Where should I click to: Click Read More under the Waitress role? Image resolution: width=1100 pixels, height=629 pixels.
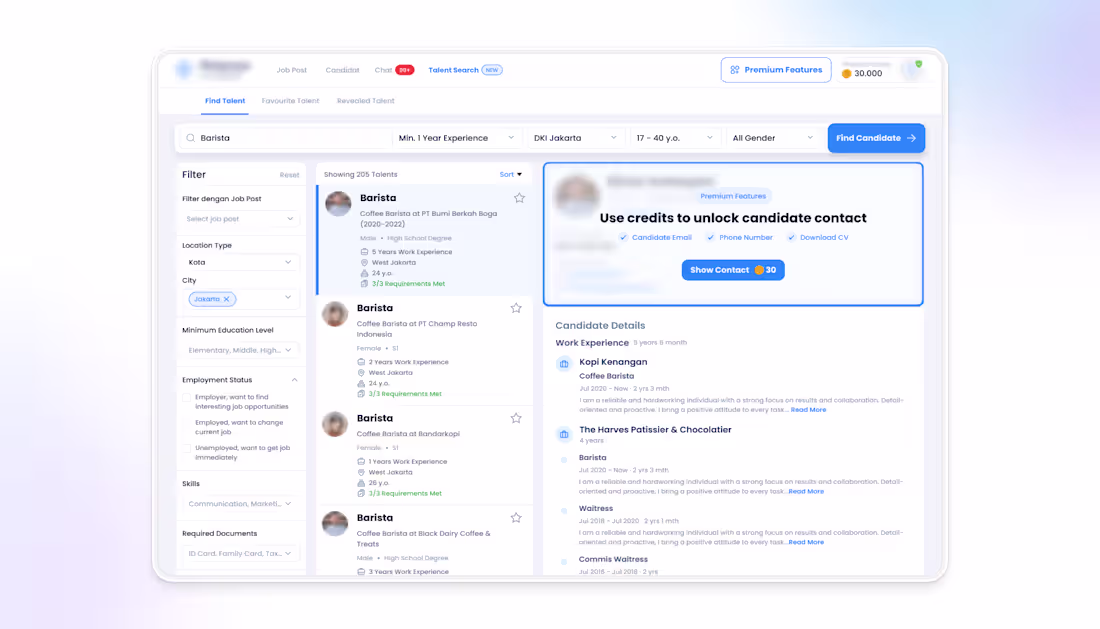(806, 542)
